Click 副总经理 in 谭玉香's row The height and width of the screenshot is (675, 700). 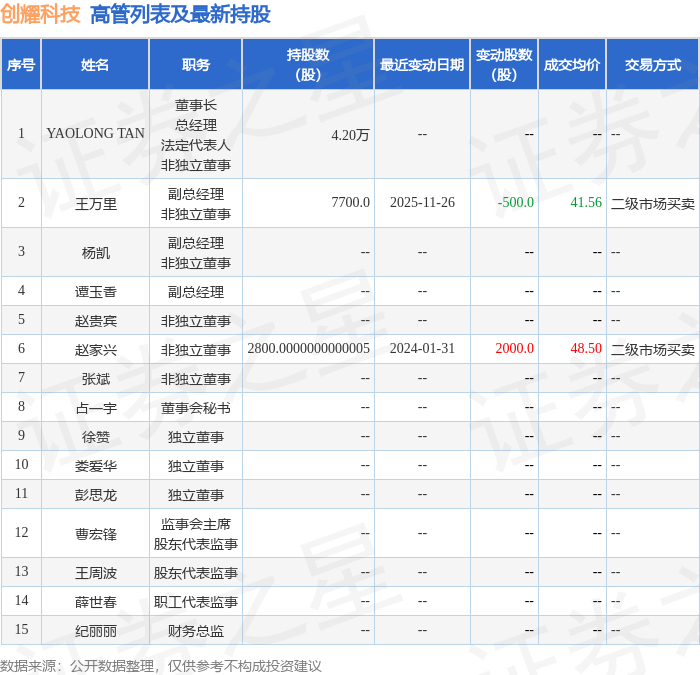coord(196,292)
